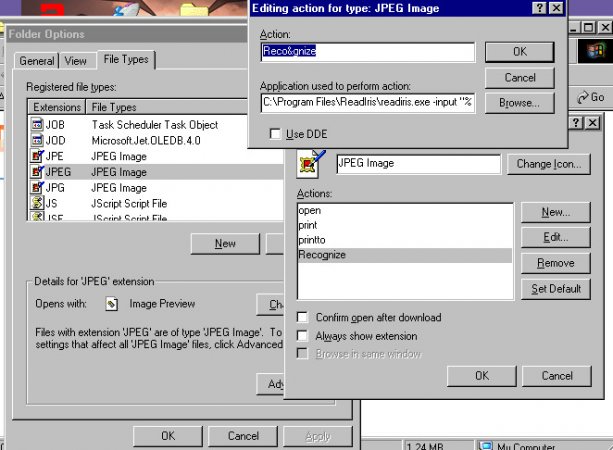
Task: Click the large JPEG Image type icon
Action: [x=310, y=164]
